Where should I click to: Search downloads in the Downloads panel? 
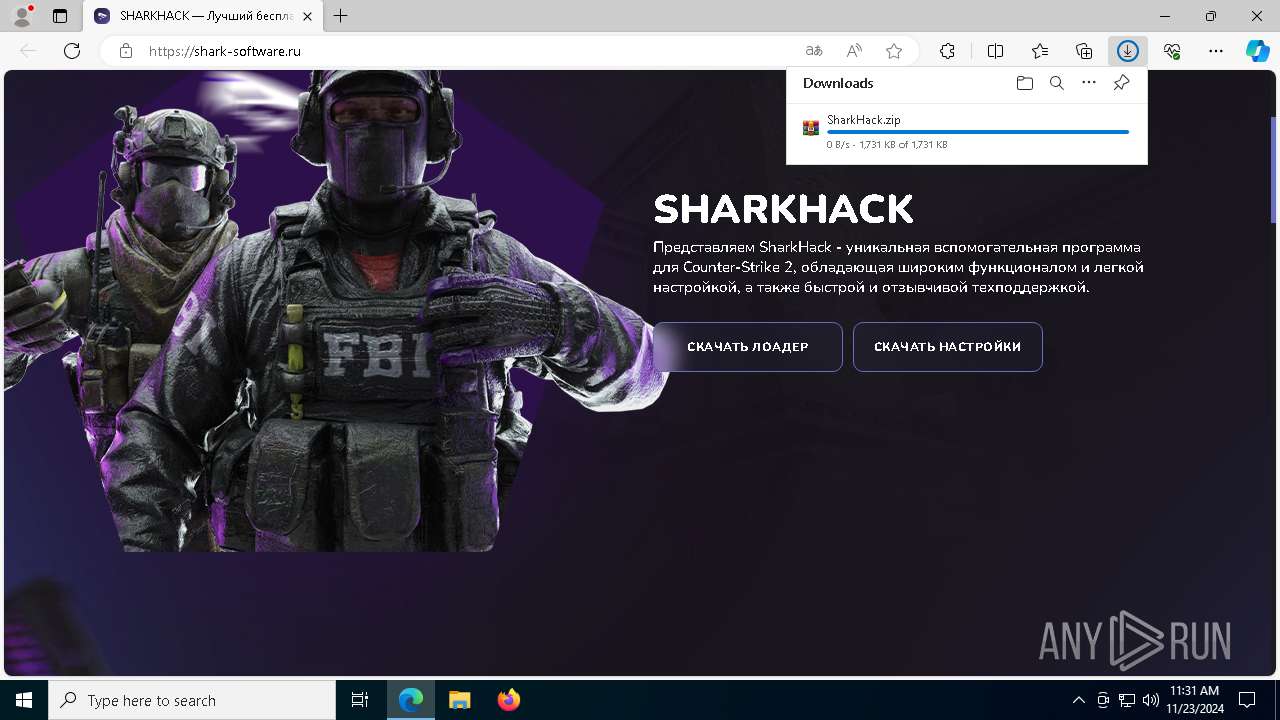click(x=1057, y=83)
